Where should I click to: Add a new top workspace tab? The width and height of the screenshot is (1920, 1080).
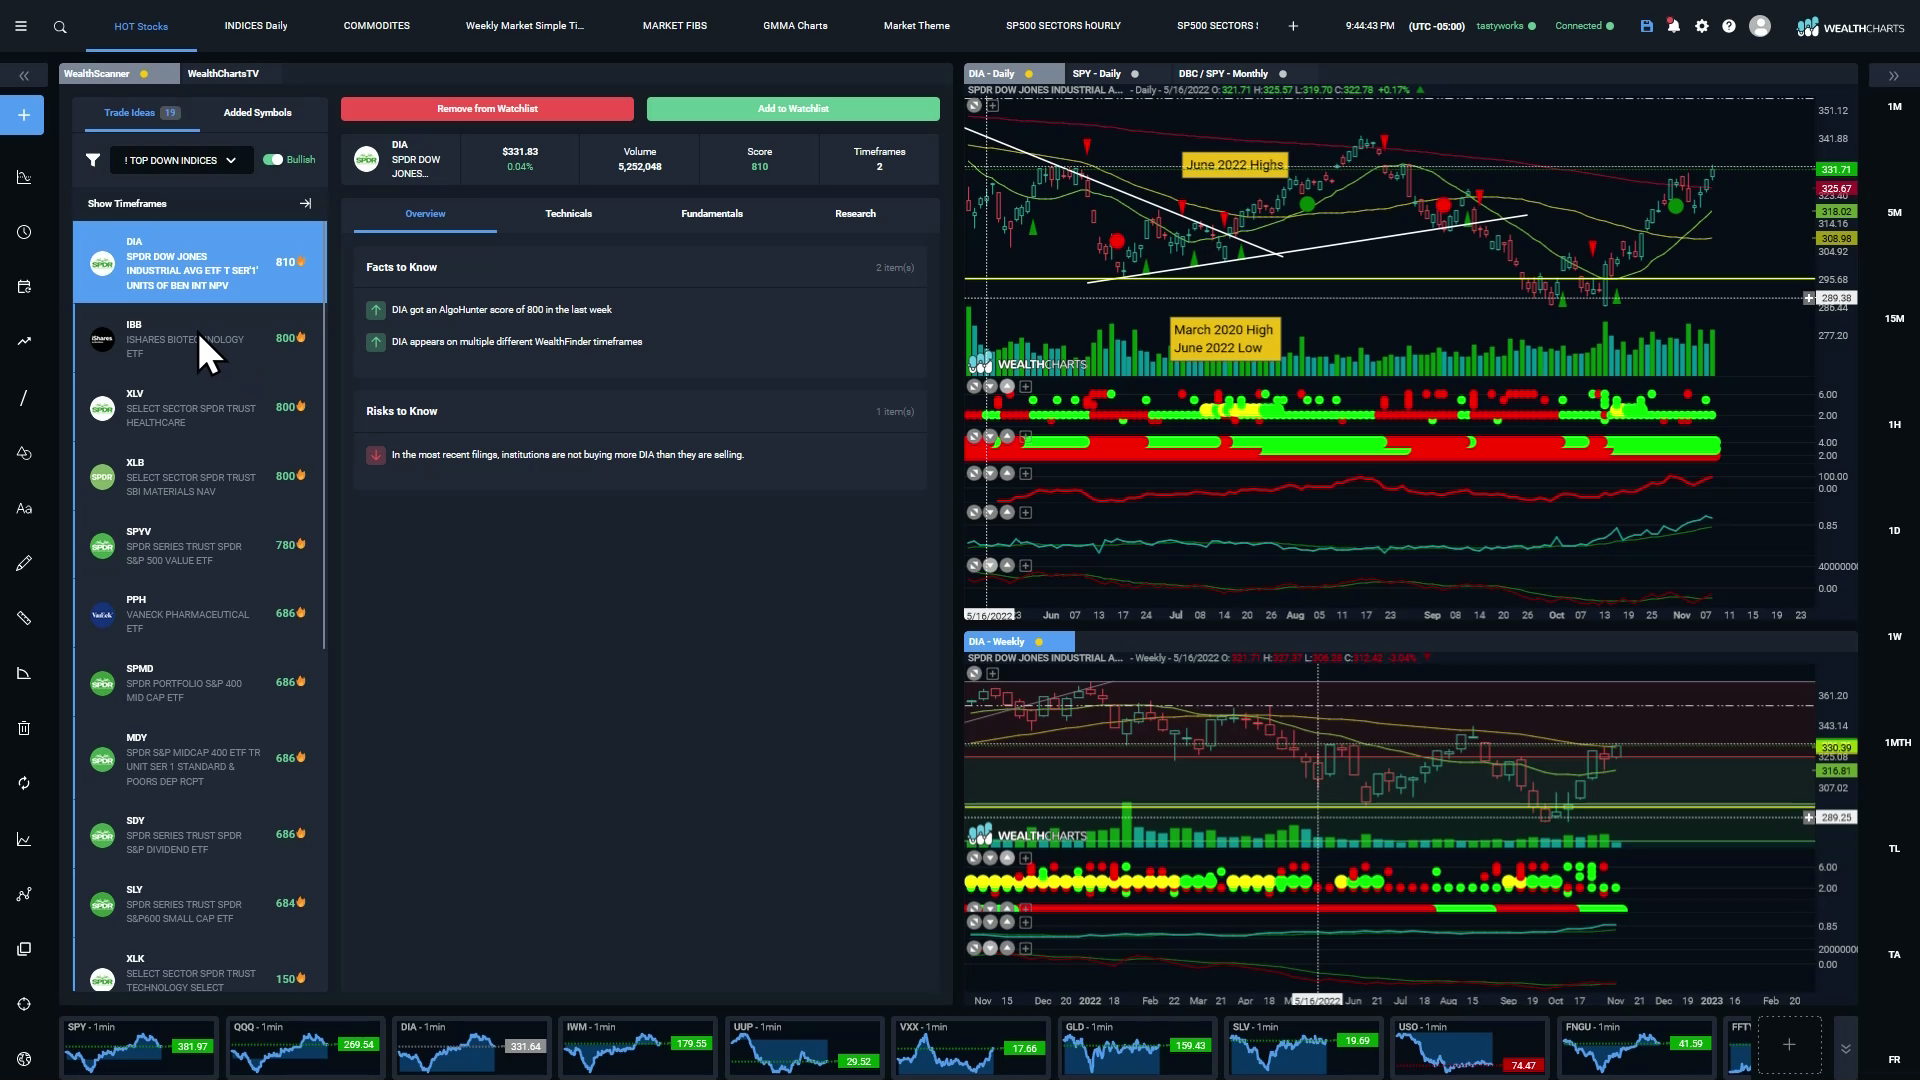point(1293,26)
